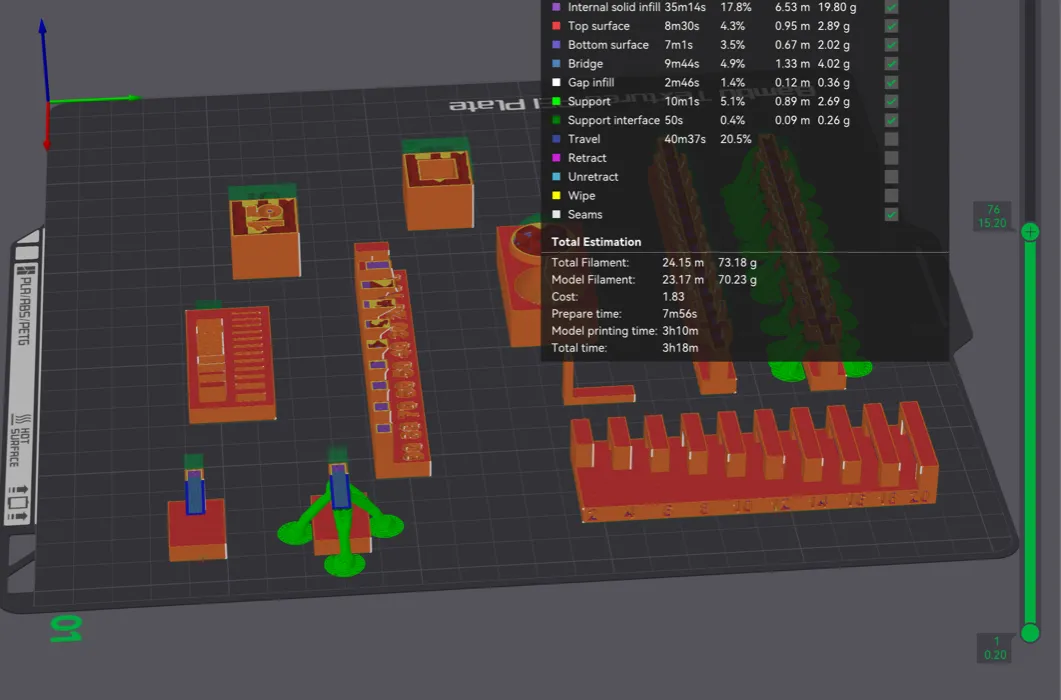Uncheck the Support row checkbox
The width and height of the screenshot is (1061, 700).
pyautogui.click(x=891, y=102)
